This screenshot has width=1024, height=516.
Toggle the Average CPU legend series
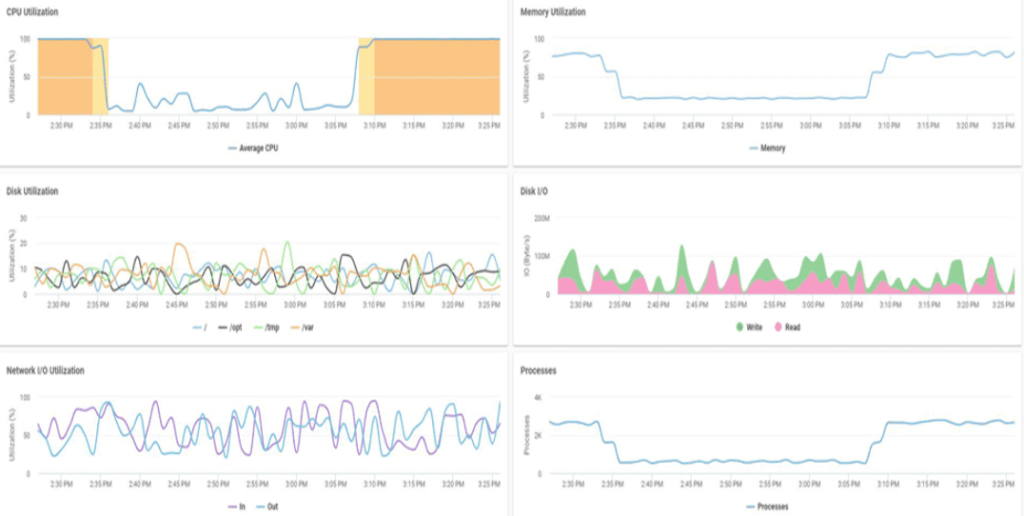pyautogui.click(x=256, y=148)
